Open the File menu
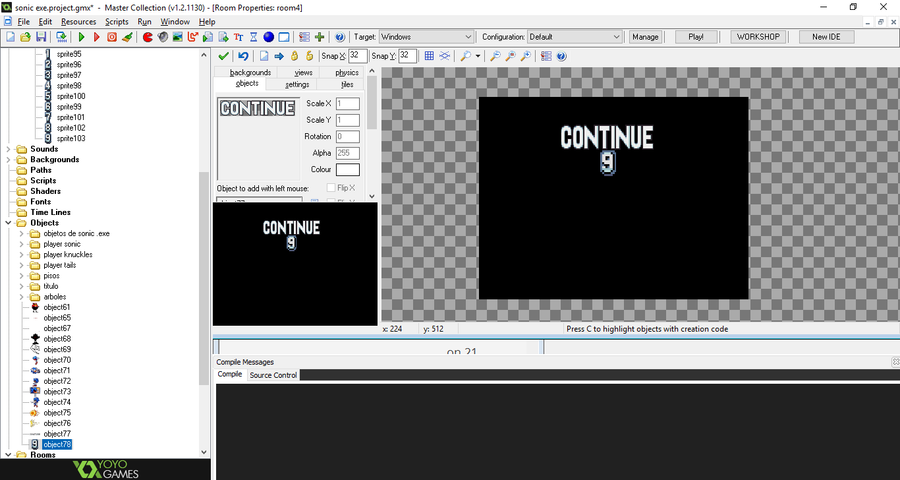The image size is (900, 480). 24,22
